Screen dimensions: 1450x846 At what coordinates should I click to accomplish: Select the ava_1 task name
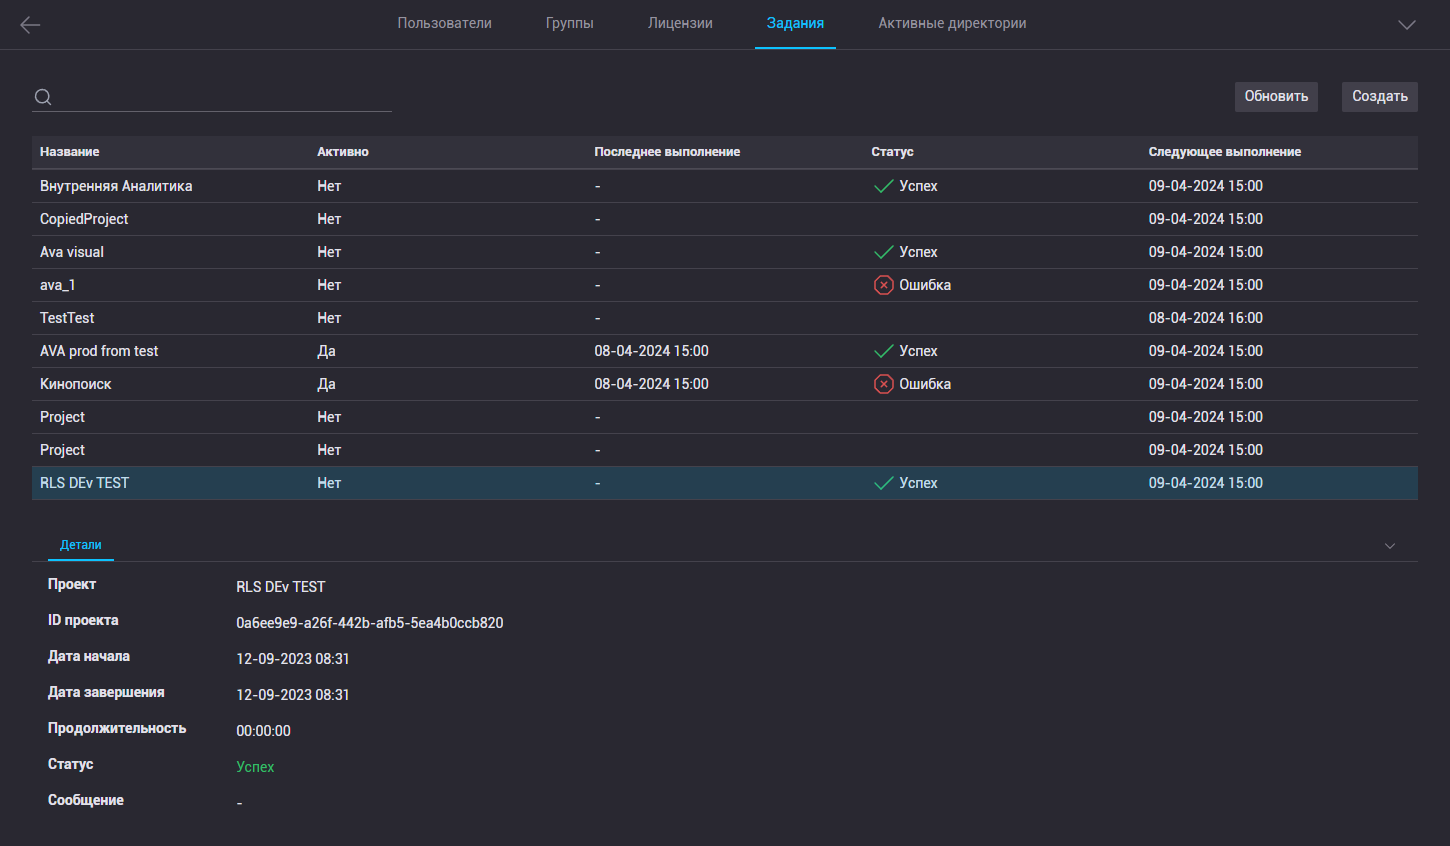coord(58,285)
